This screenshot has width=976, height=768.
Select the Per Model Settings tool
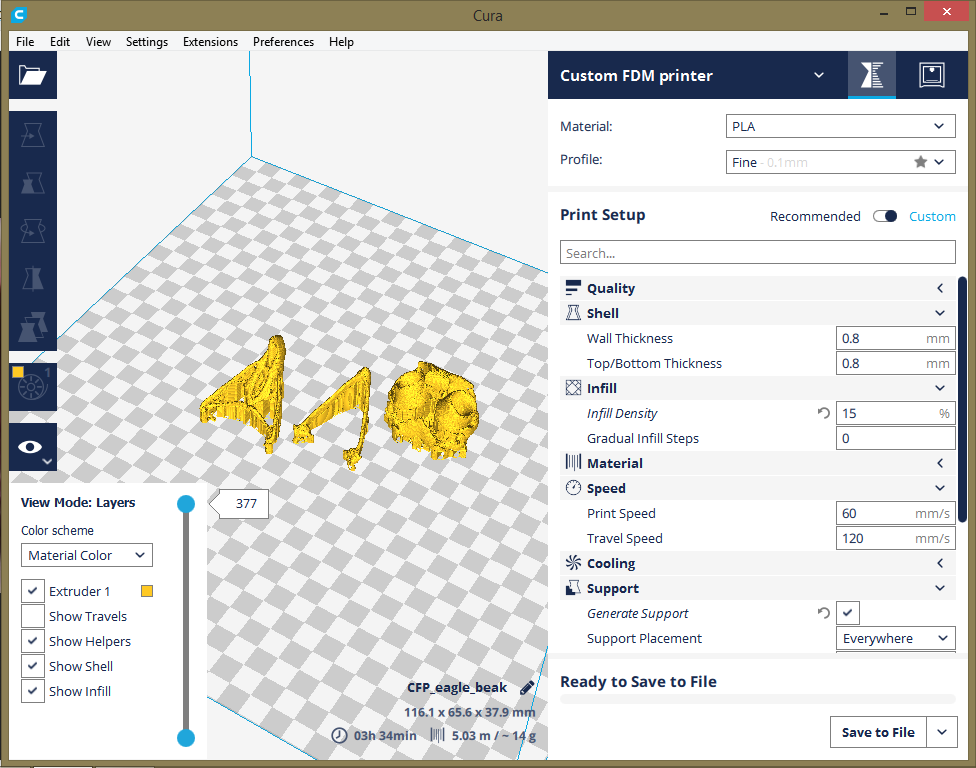coord(32,327)
